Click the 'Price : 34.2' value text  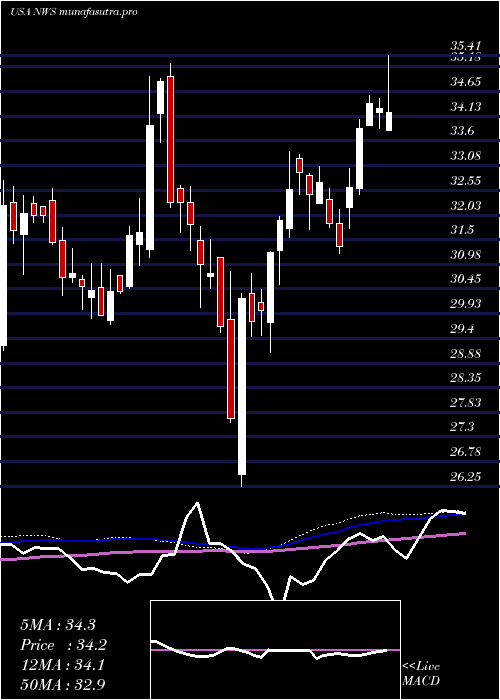point(63,645)
